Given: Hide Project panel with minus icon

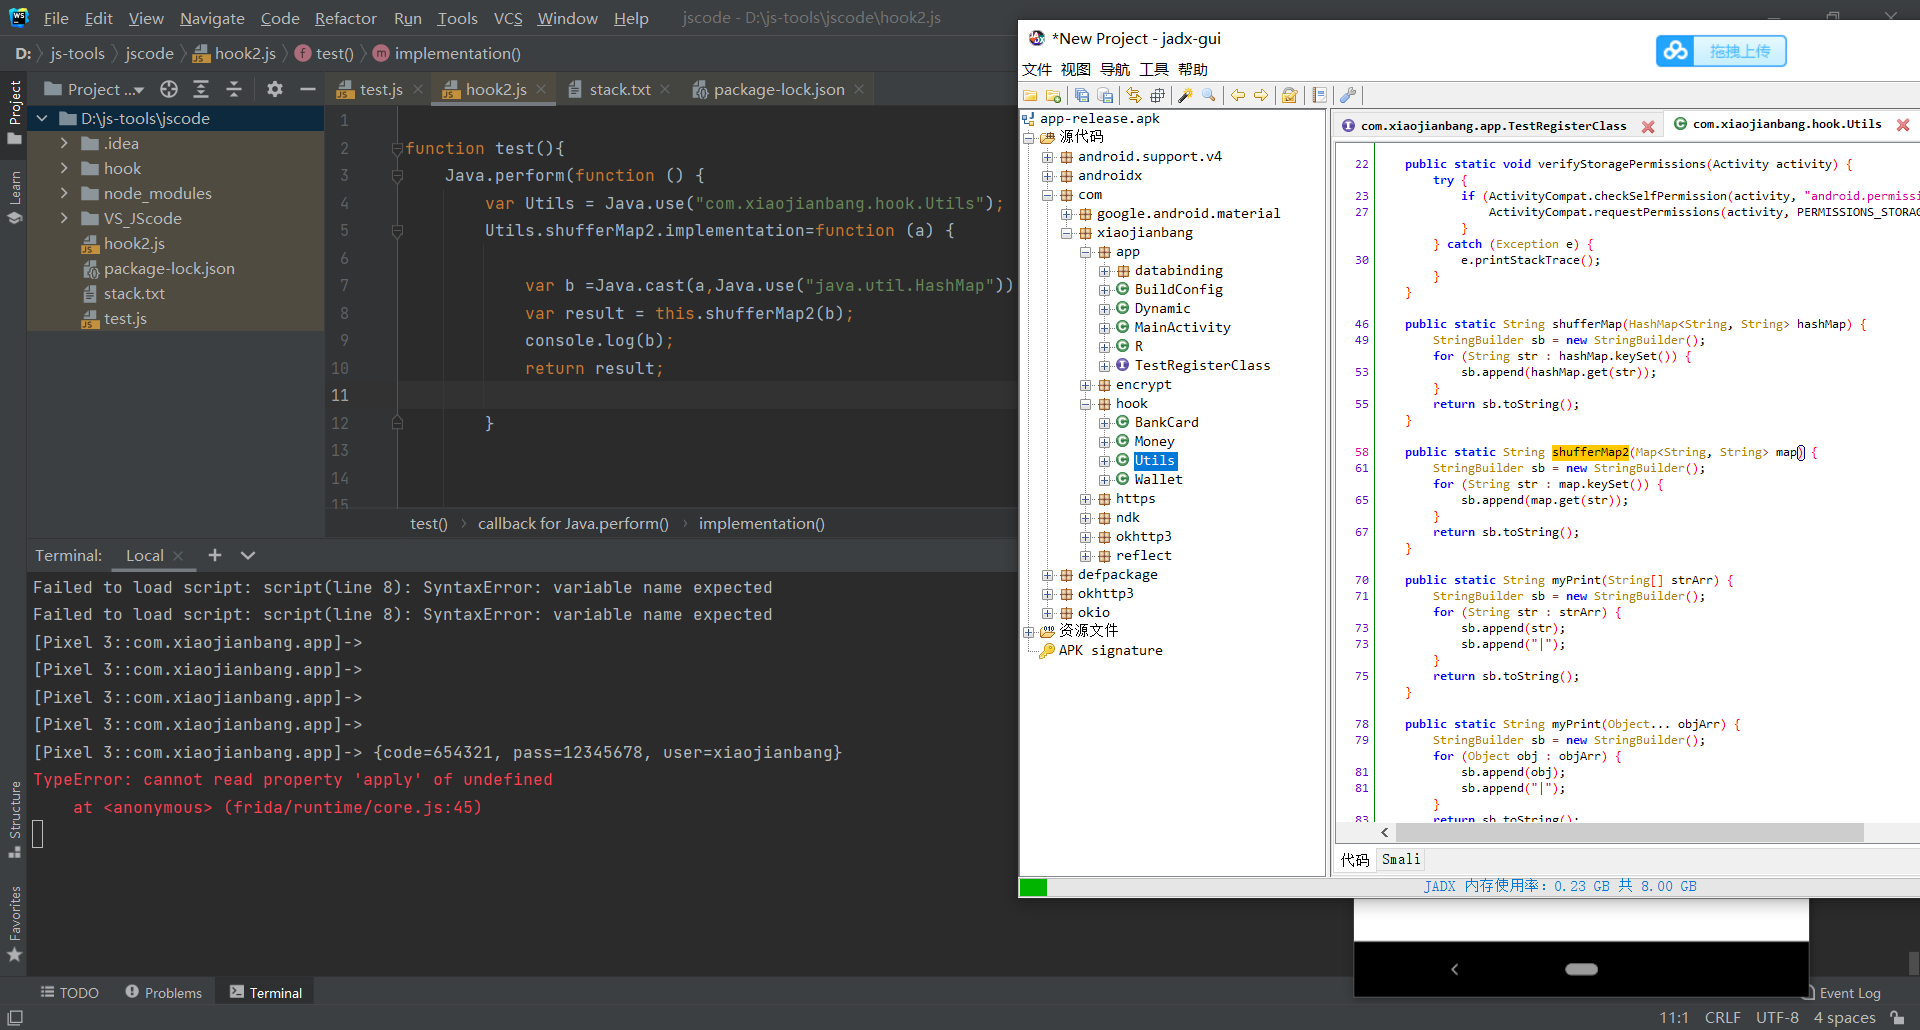Looking at the screenshot, I should coord(308,89).
